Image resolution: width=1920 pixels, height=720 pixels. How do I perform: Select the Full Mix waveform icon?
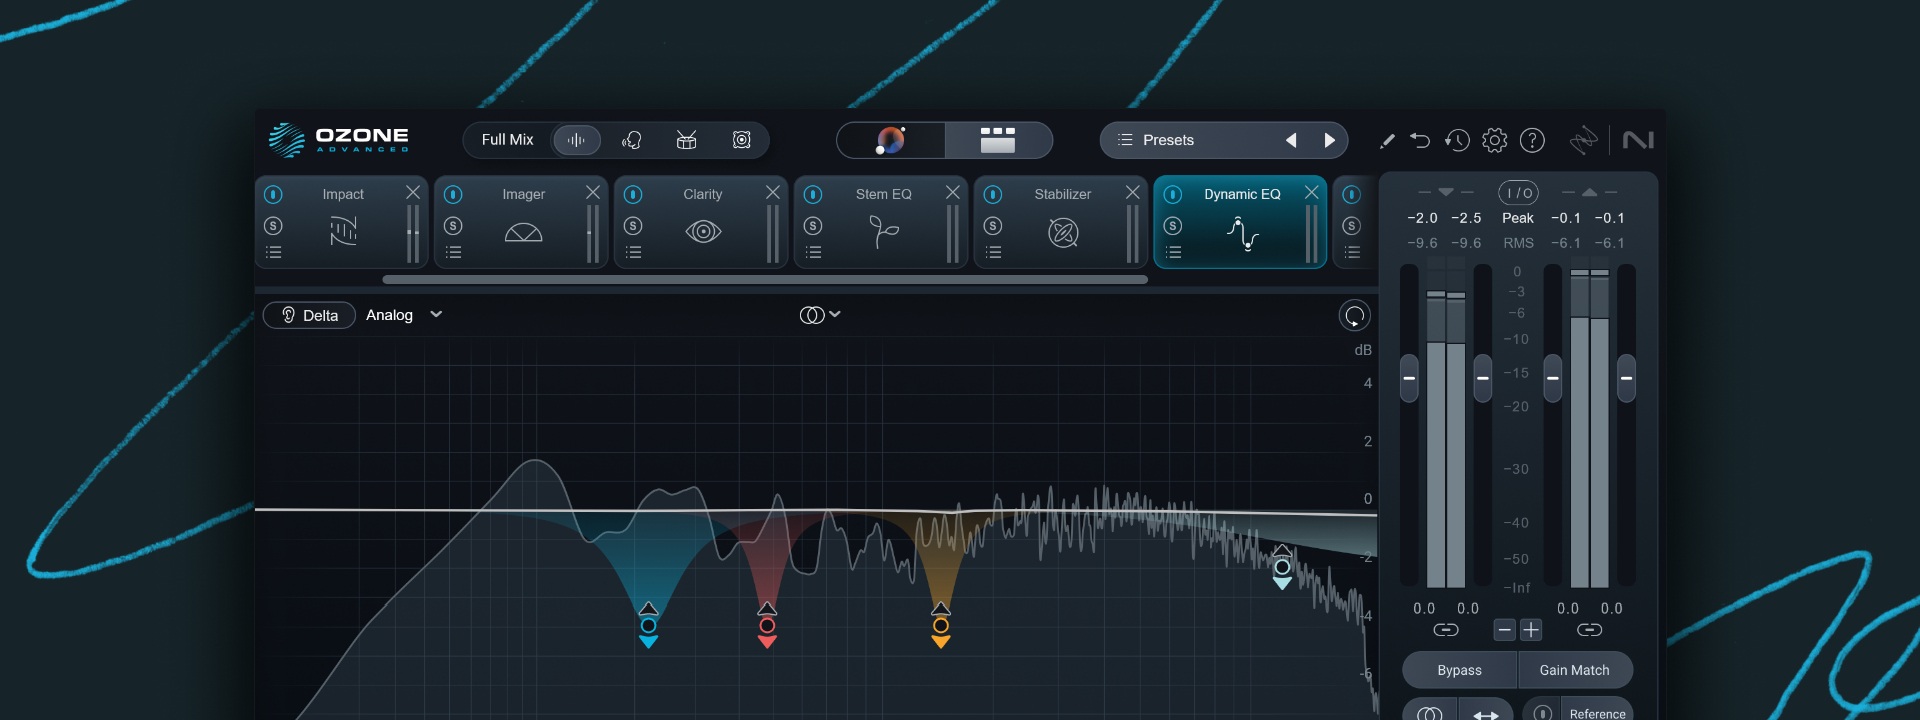tap(576, 140)
